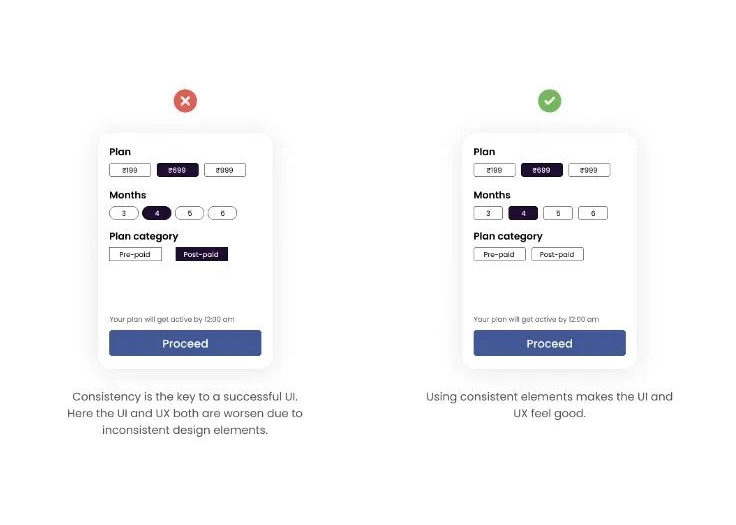
Task: Click Proceed button in the left card
Action: pyautogui.click(x=185, y=343)
